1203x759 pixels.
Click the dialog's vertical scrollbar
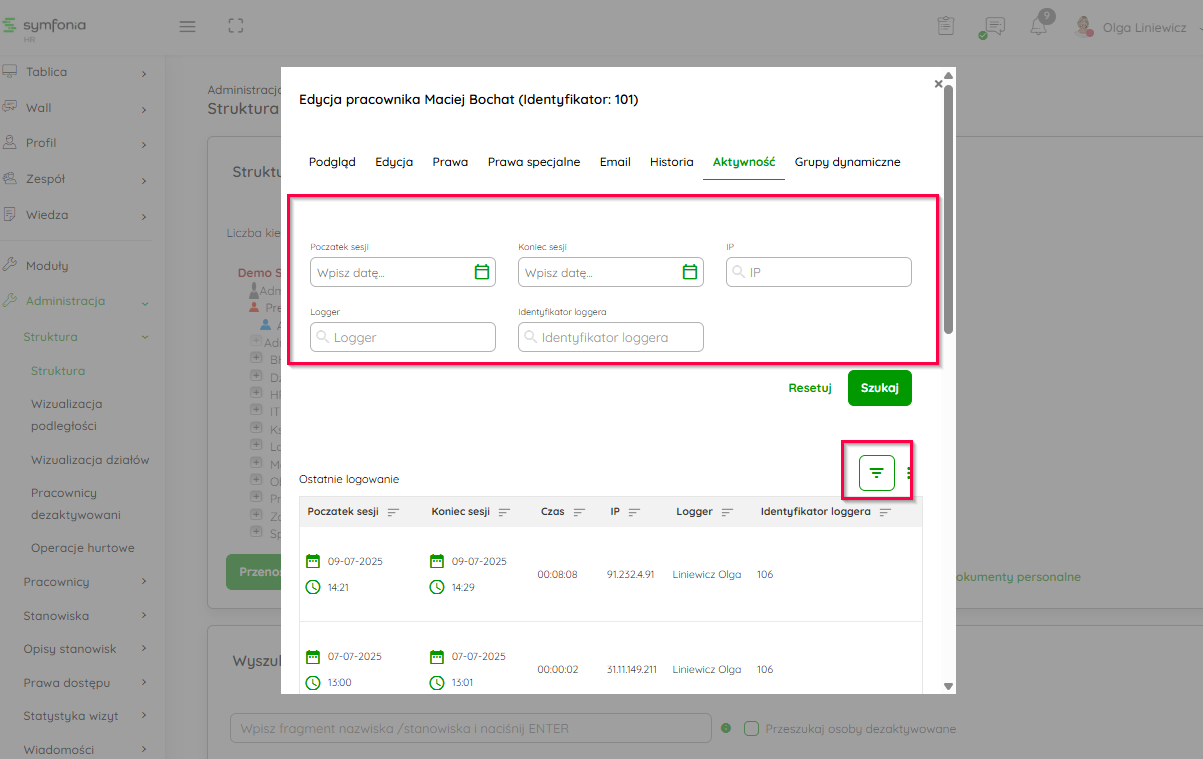pos(948,210)
